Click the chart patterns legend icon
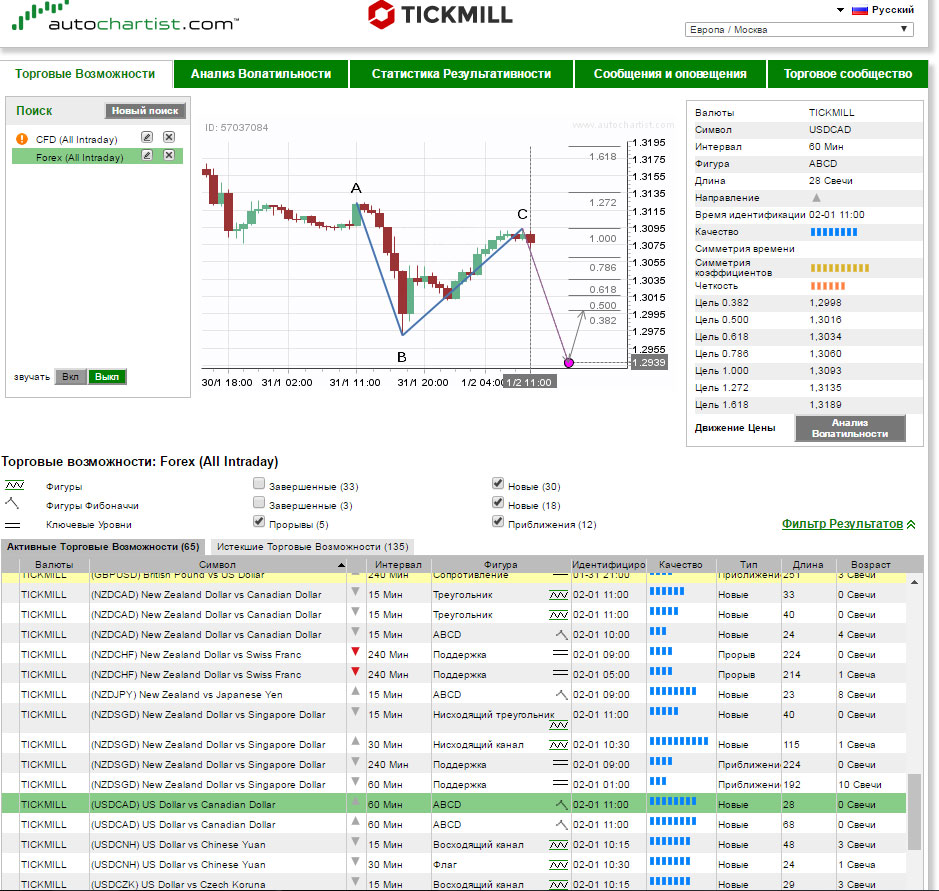This screenshot has width=939, height=891. (14, 485)
